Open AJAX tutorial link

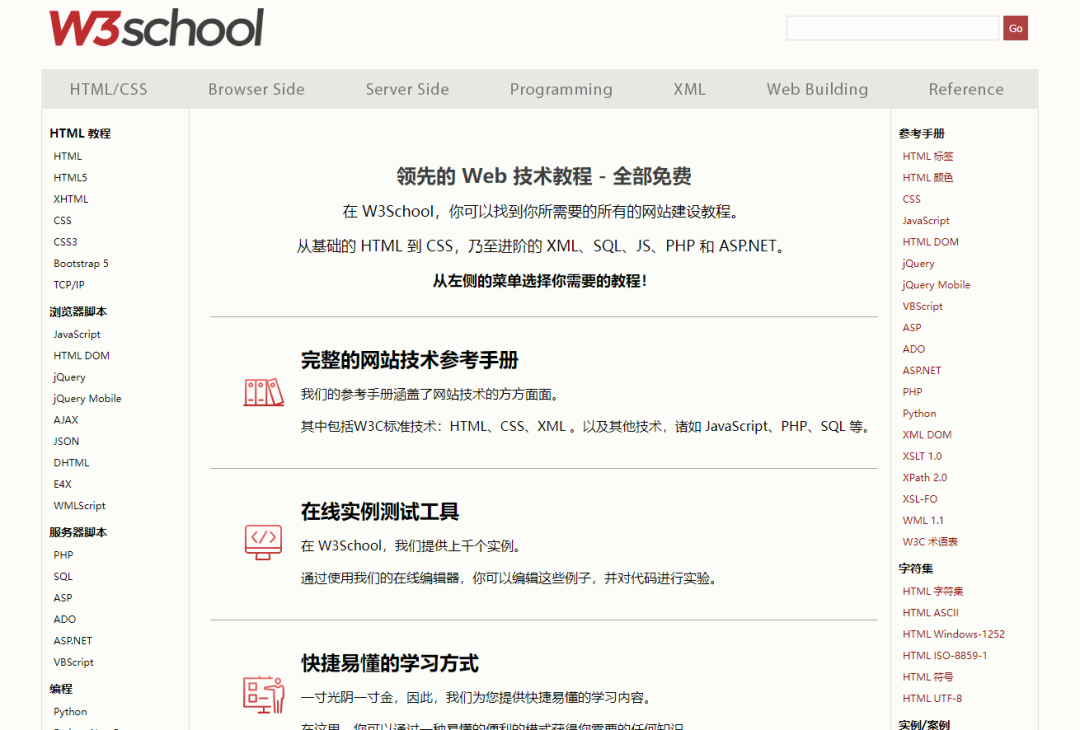coord(65,419)
